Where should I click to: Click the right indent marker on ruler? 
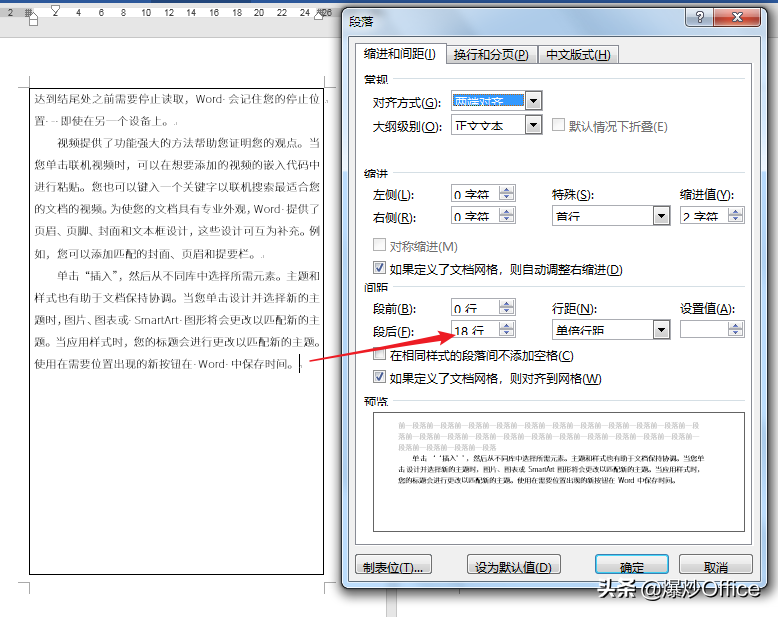[x=319, y=15]
